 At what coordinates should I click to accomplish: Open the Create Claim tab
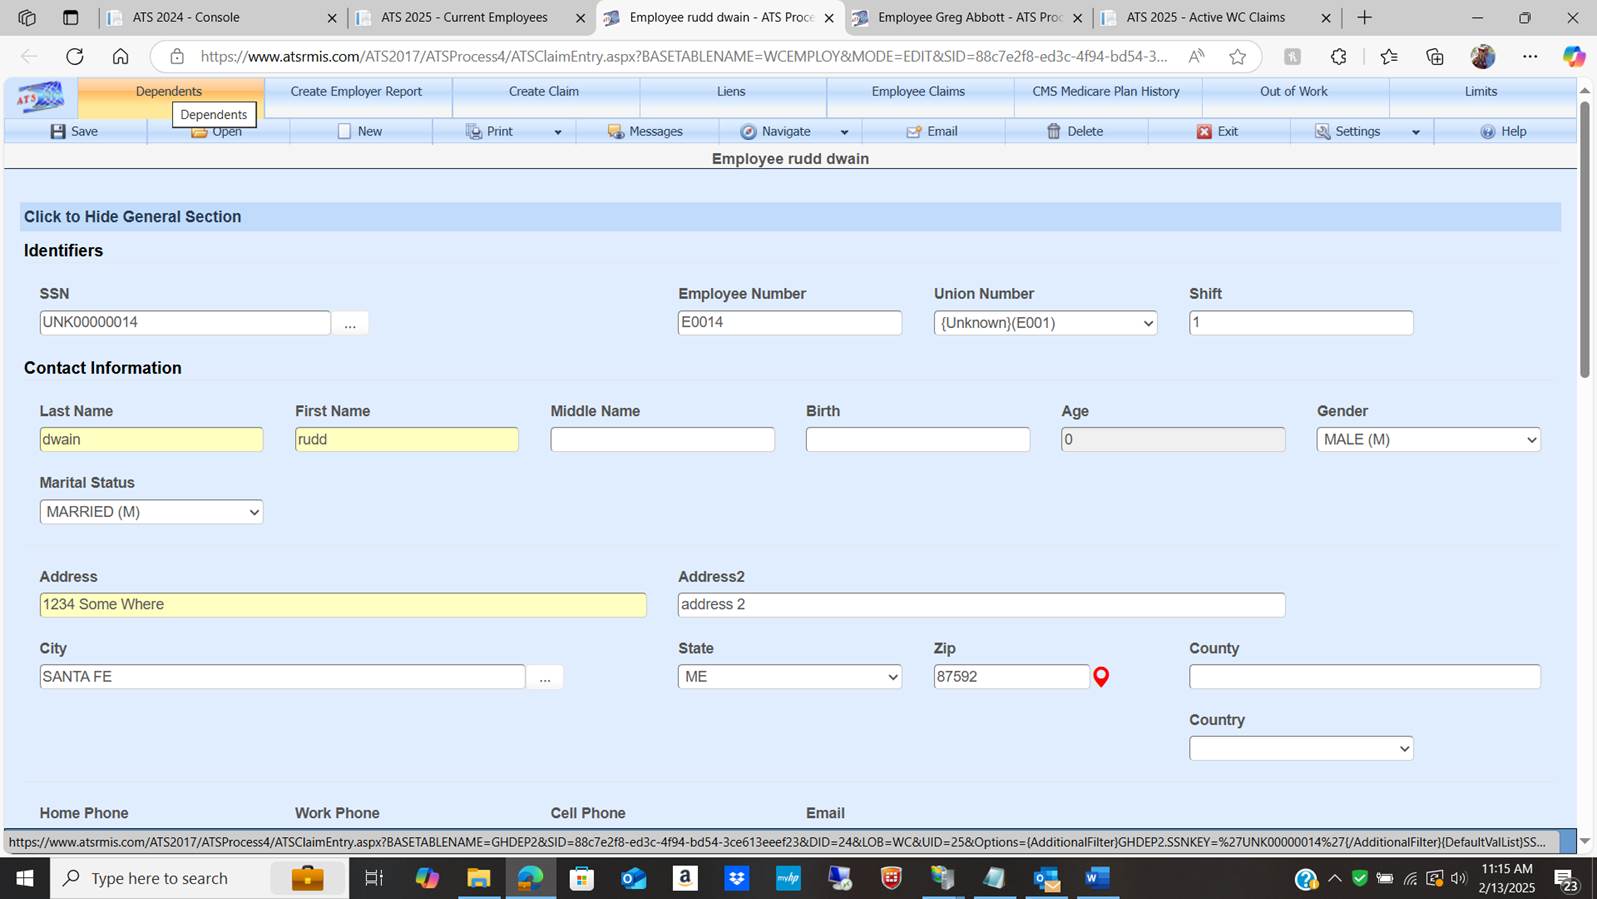tap(544, 92)
